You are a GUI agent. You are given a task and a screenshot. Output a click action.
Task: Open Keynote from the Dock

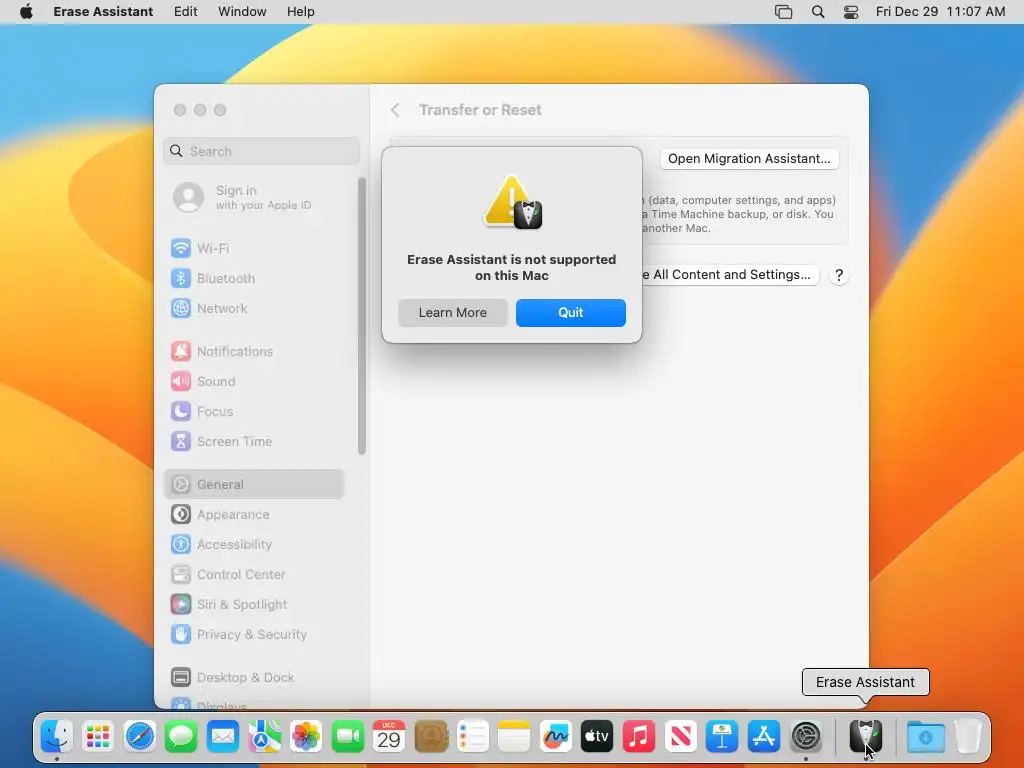[722, 737]
